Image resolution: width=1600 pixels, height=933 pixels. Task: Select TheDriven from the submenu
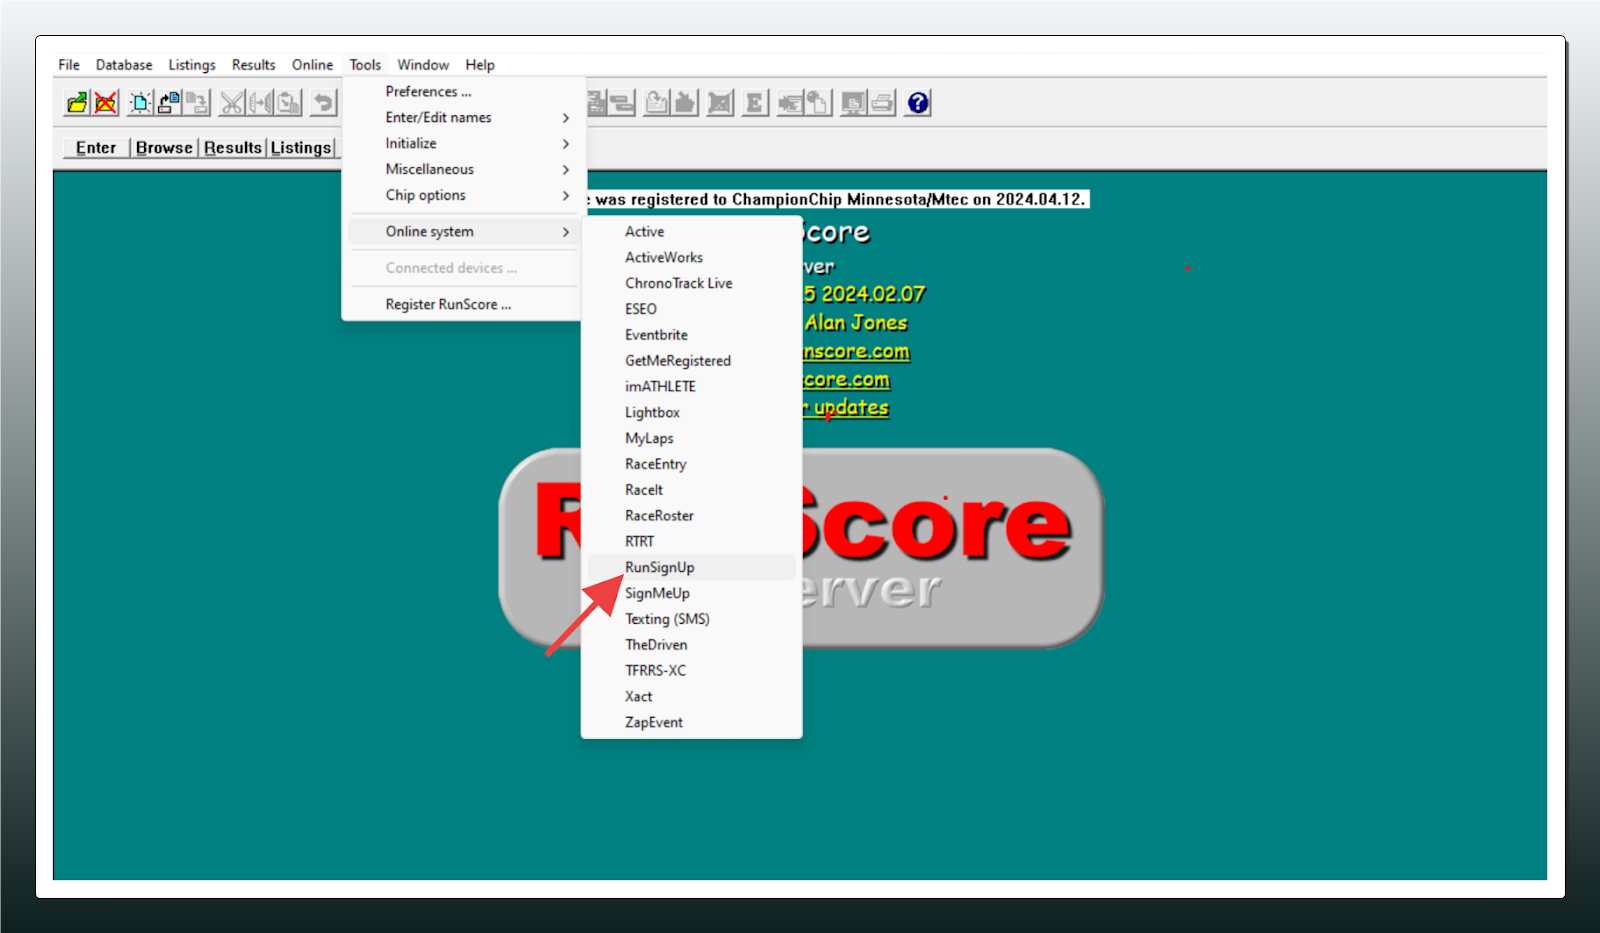click(x=691, y=646)
